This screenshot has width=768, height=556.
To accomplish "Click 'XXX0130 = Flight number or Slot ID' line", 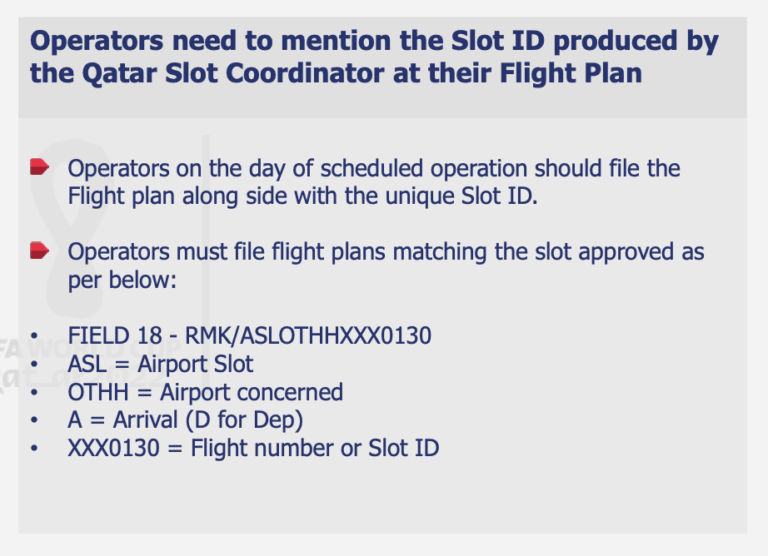I will tap(253, 448).
